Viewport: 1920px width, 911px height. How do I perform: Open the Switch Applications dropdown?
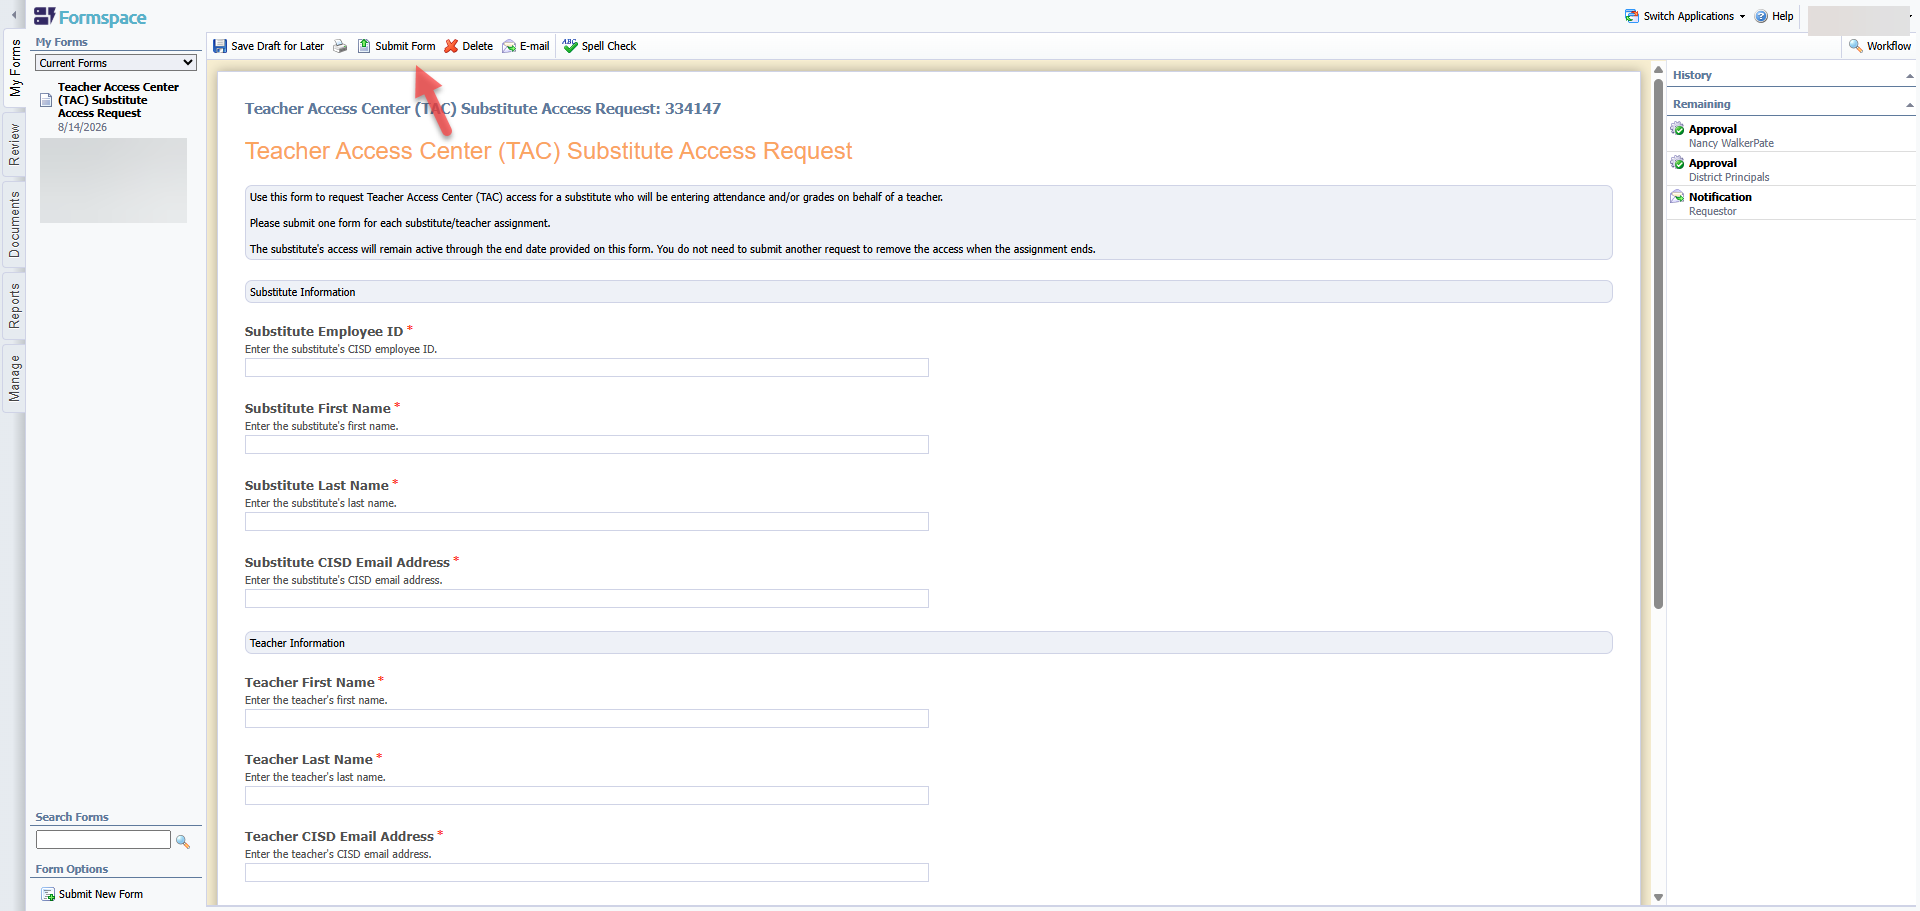click(1685, 16)
